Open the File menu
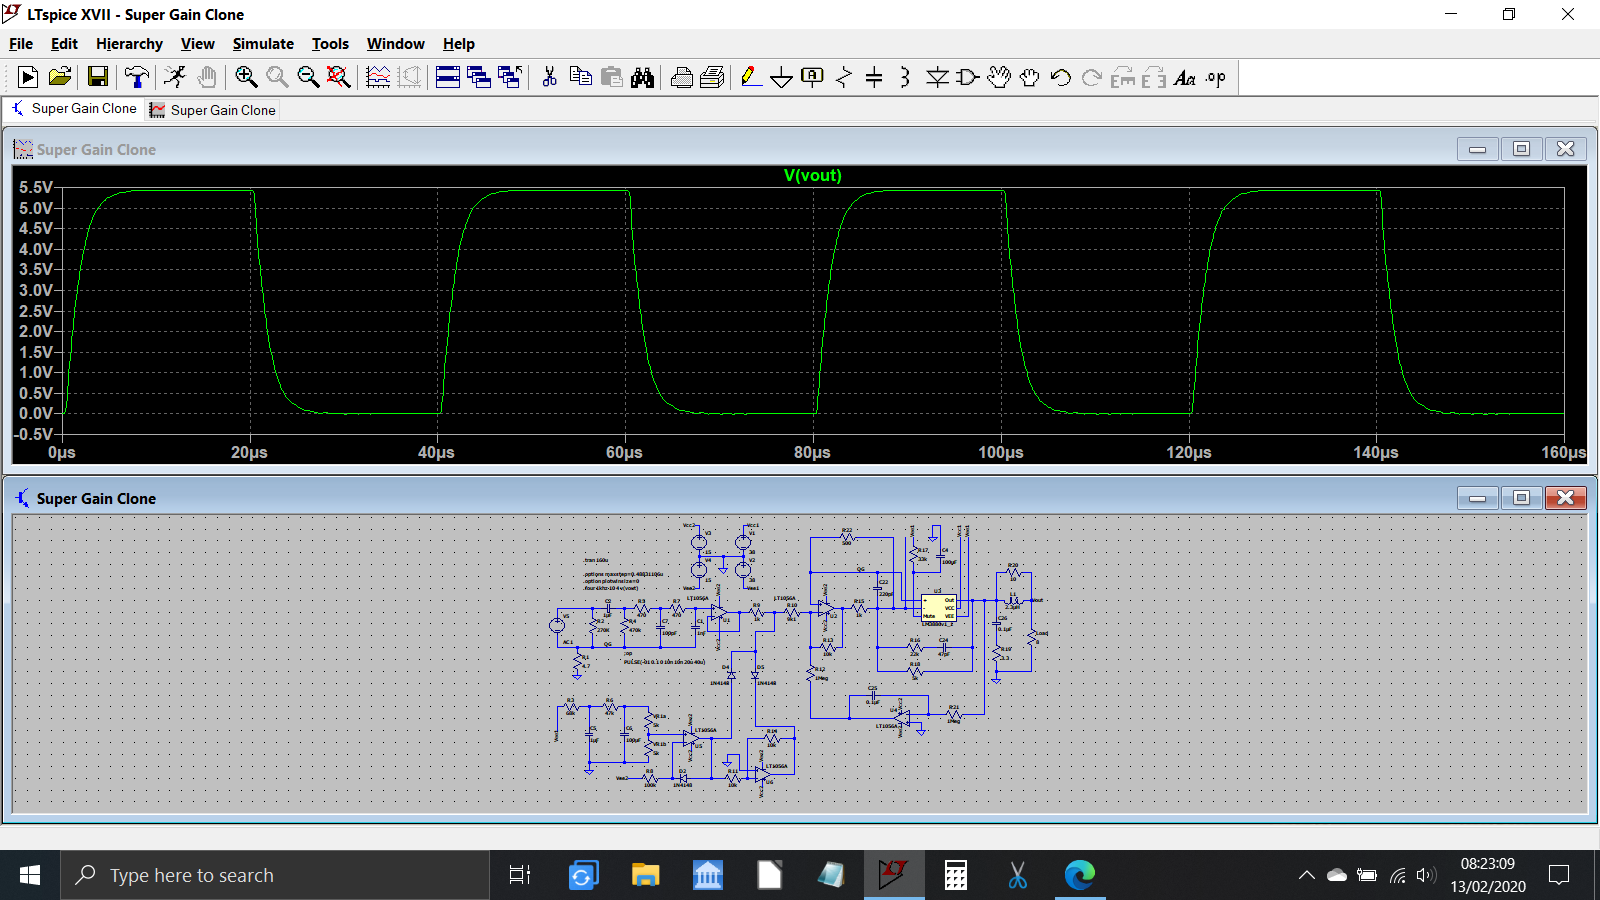 coord(21,44)
